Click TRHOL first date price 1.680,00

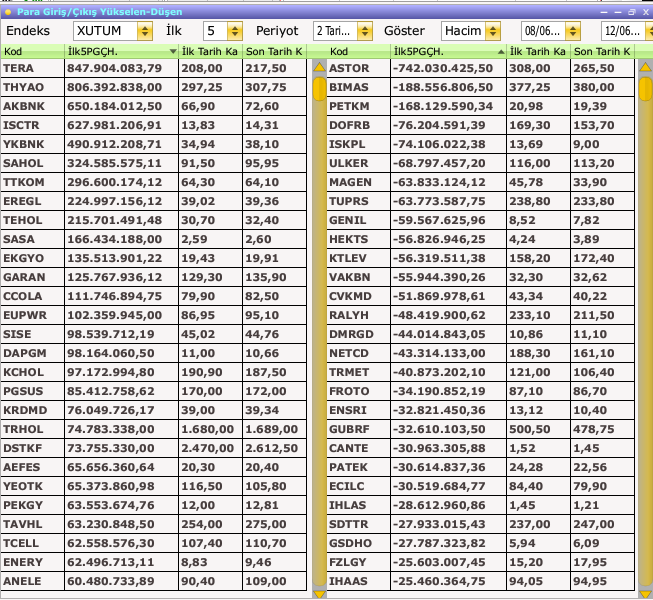tap(207, 429)
